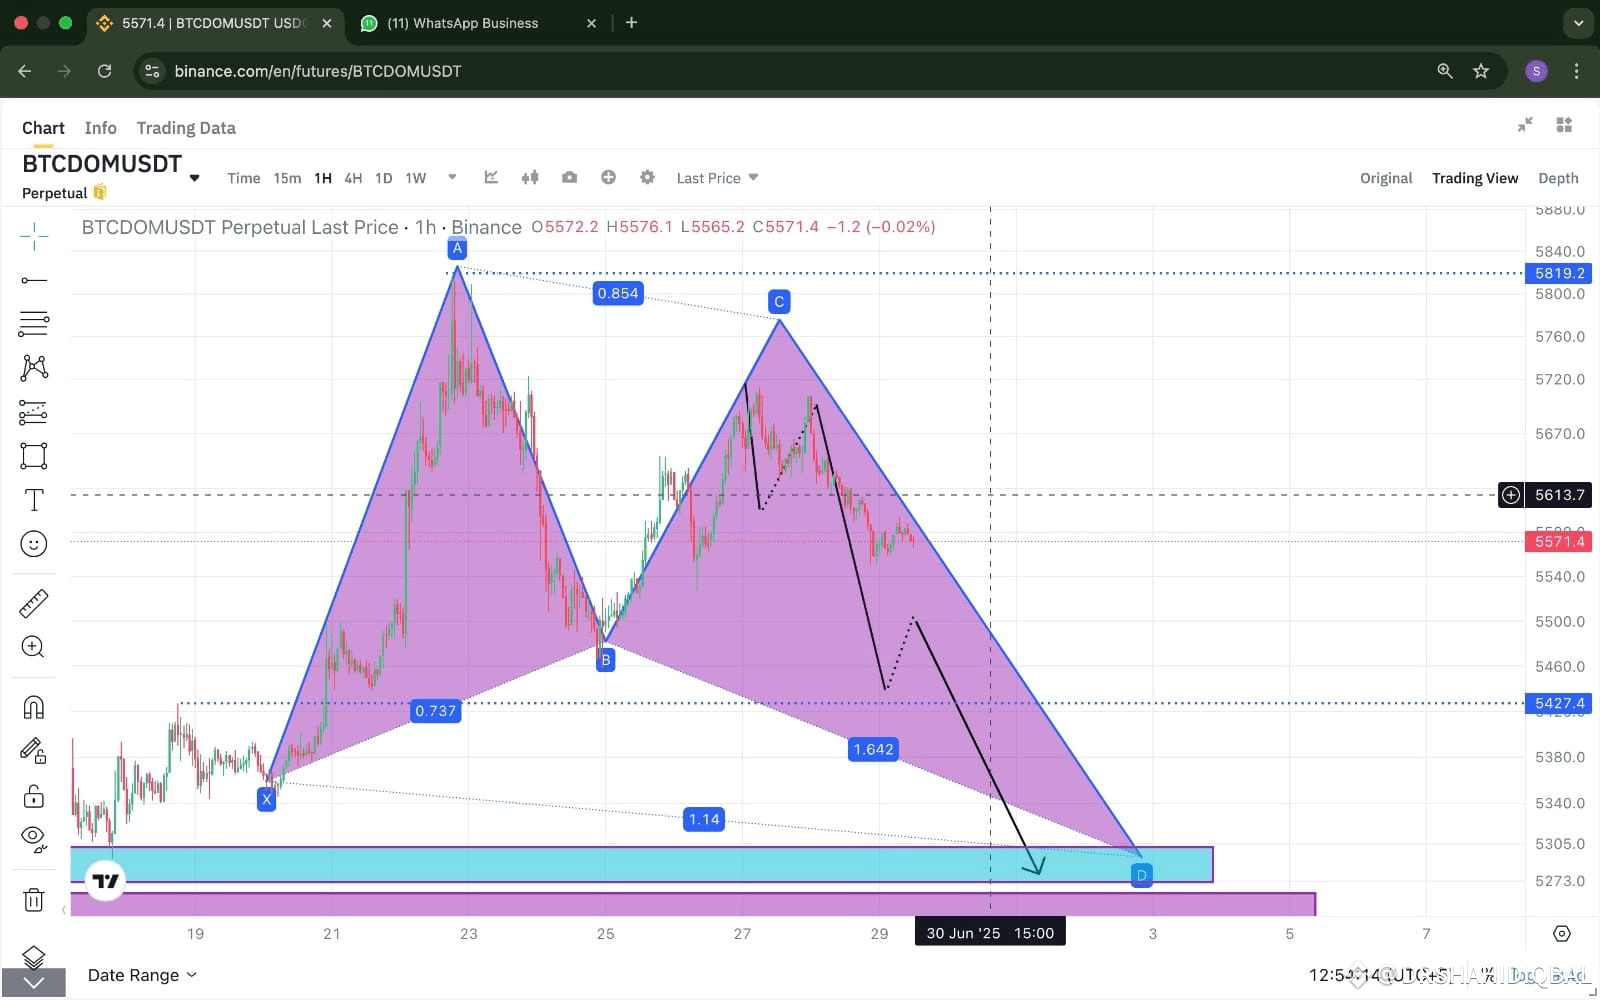Switch to Depth chart view
Screen dimensions: 1600x1000
1558,178
